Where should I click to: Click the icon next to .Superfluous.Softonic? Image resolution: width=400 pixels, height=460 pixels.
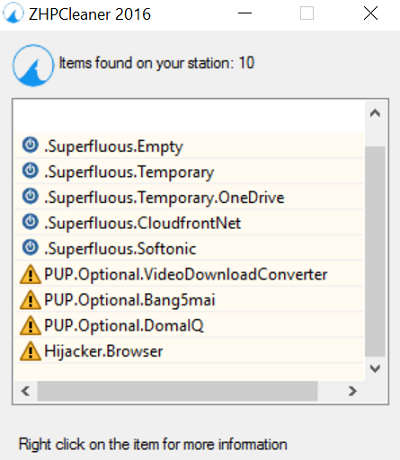tap(30, 248)
